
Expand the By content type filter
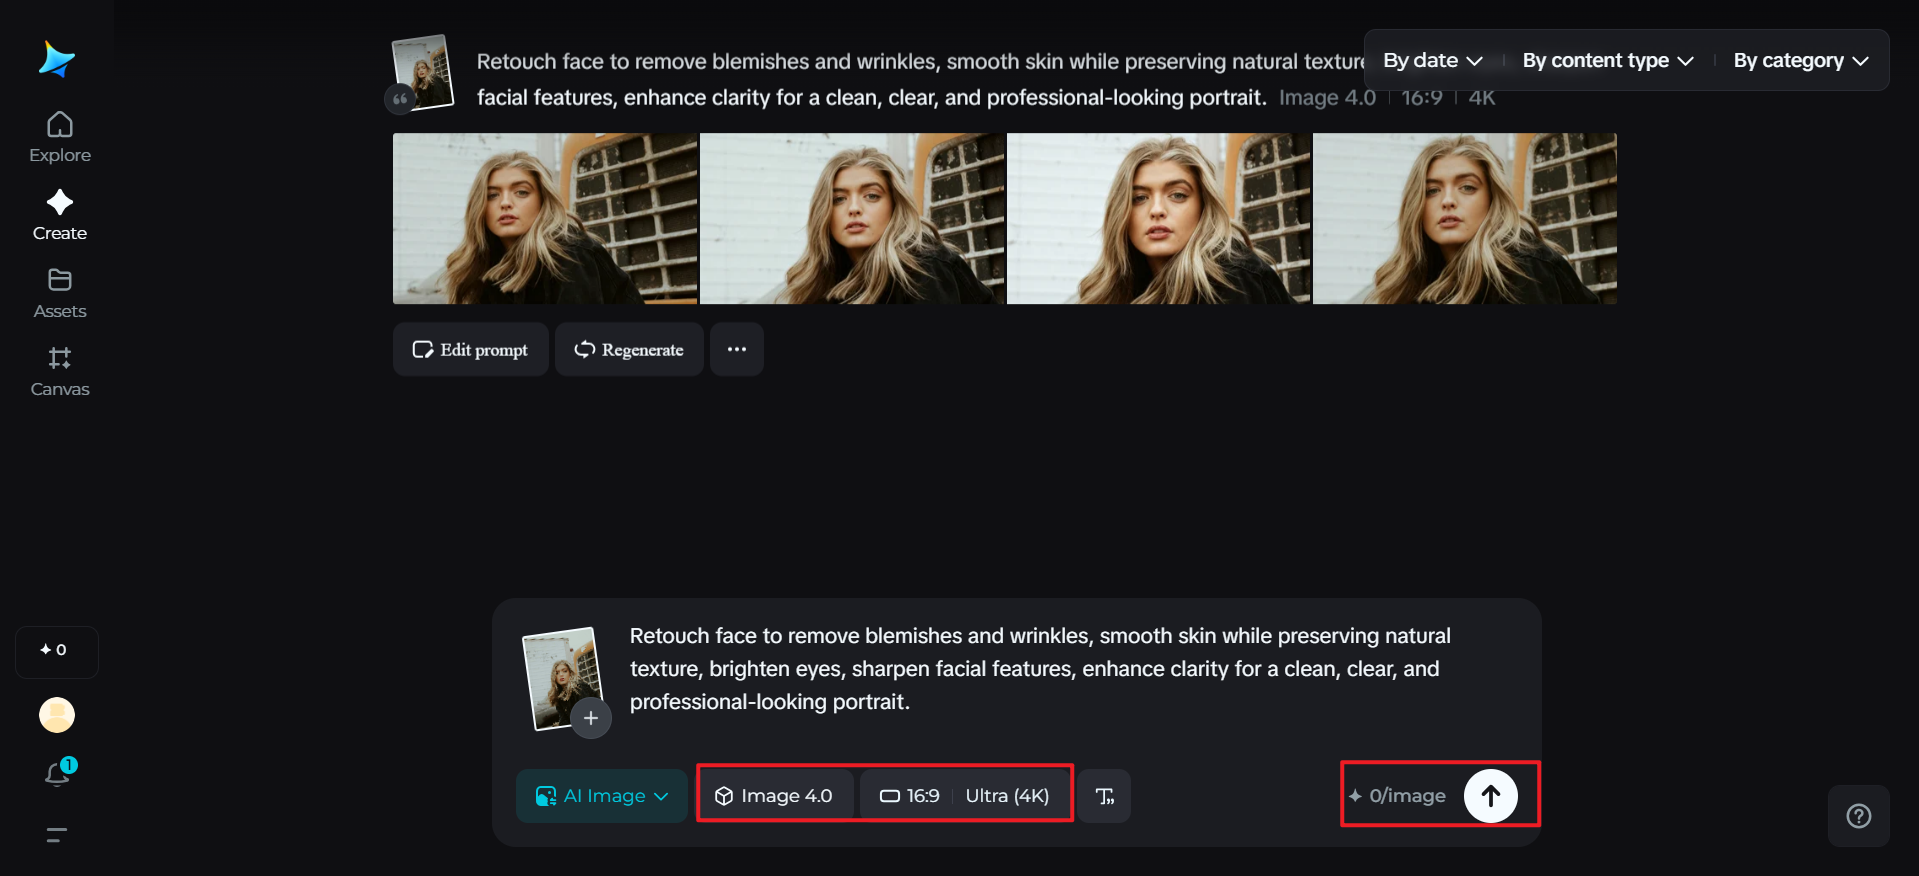pyautogui.click(x=1607, y=61)
